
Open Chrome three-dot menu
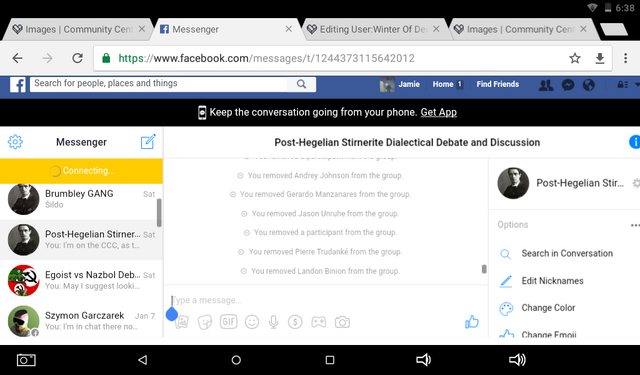625,58
